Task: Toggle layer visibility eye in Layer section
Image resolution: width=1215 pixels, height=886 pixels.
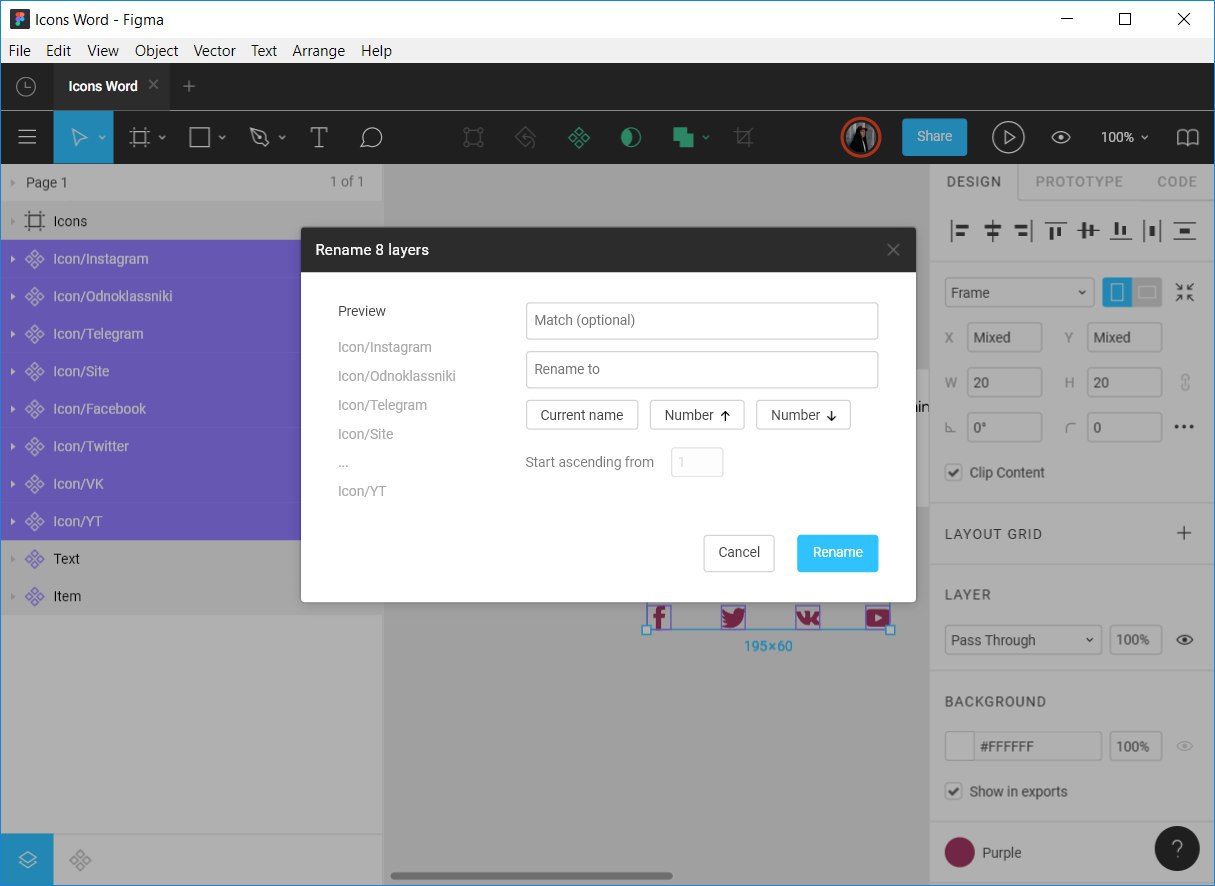Action: pos(1185,640)
